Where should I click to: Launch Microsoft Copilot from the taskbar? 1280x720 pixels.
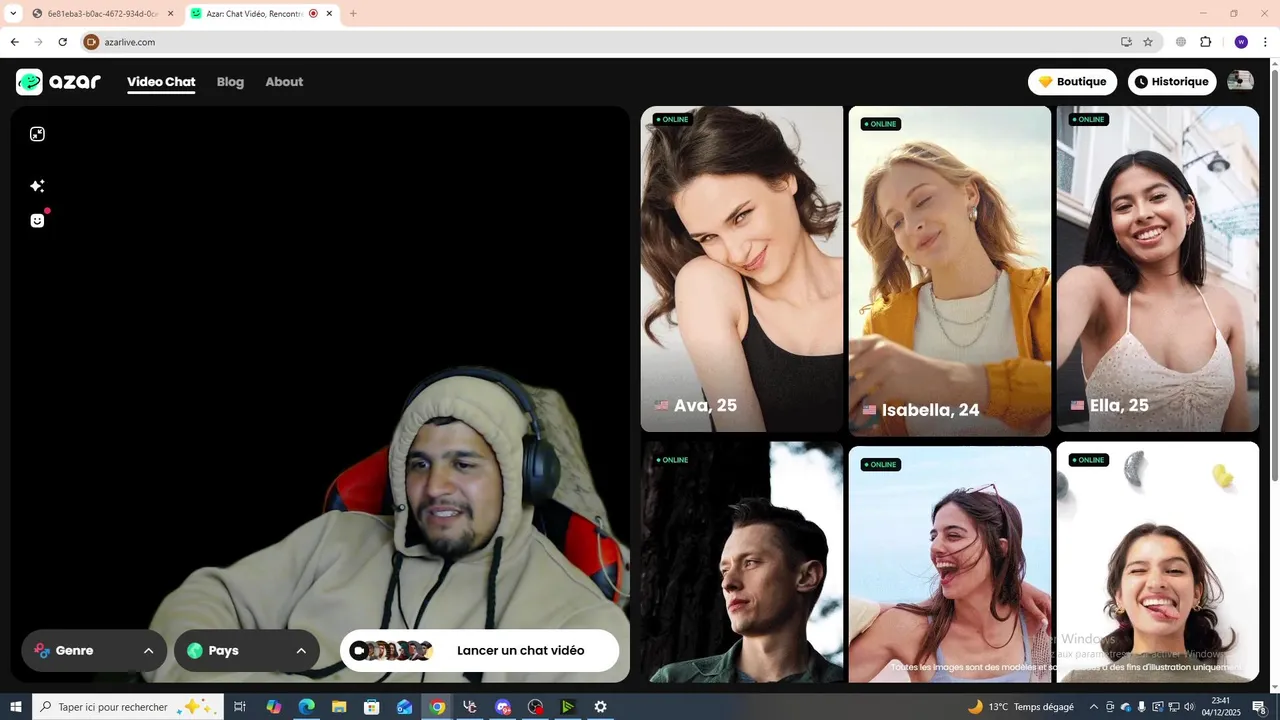[x=273, y=707]
